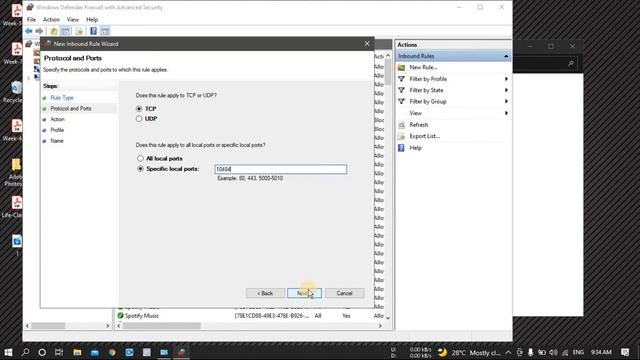Click the Up one level folder icon

click(x=54, y=31)
